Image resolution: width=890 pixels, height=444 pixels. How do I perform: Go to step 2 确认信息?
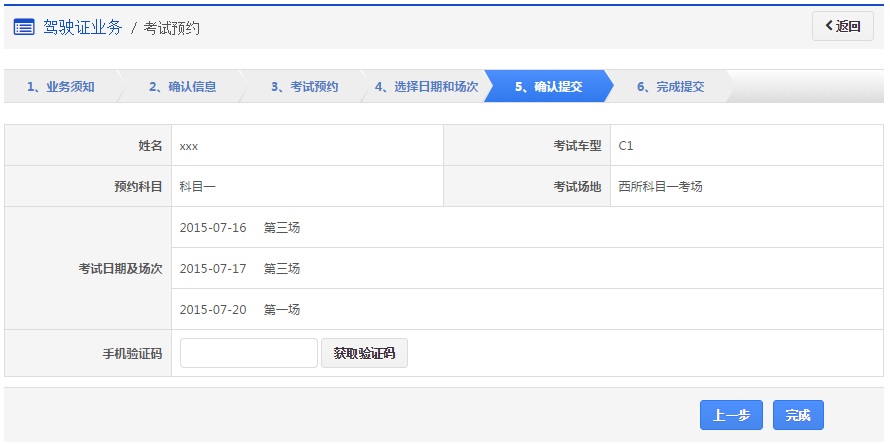(182, 87)
